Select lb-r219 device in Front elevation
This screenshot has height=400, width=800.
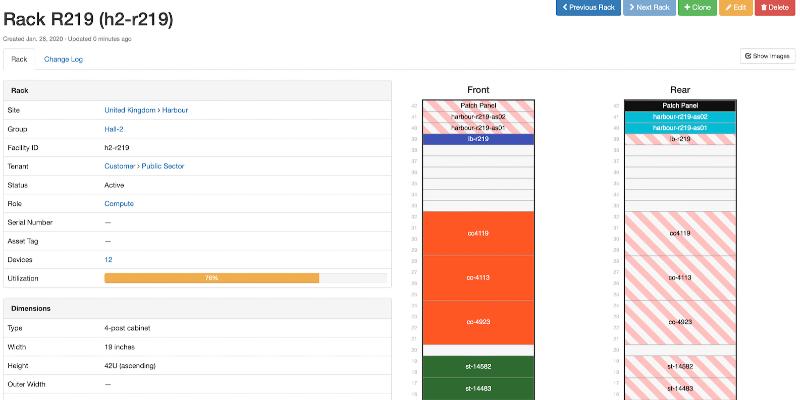coord(478,139)
